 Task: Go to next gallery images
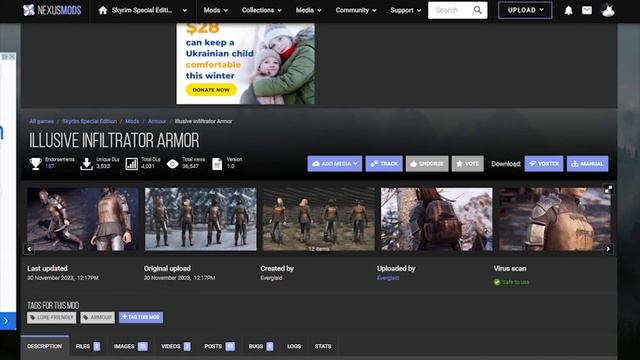click(x=608, y=249)
